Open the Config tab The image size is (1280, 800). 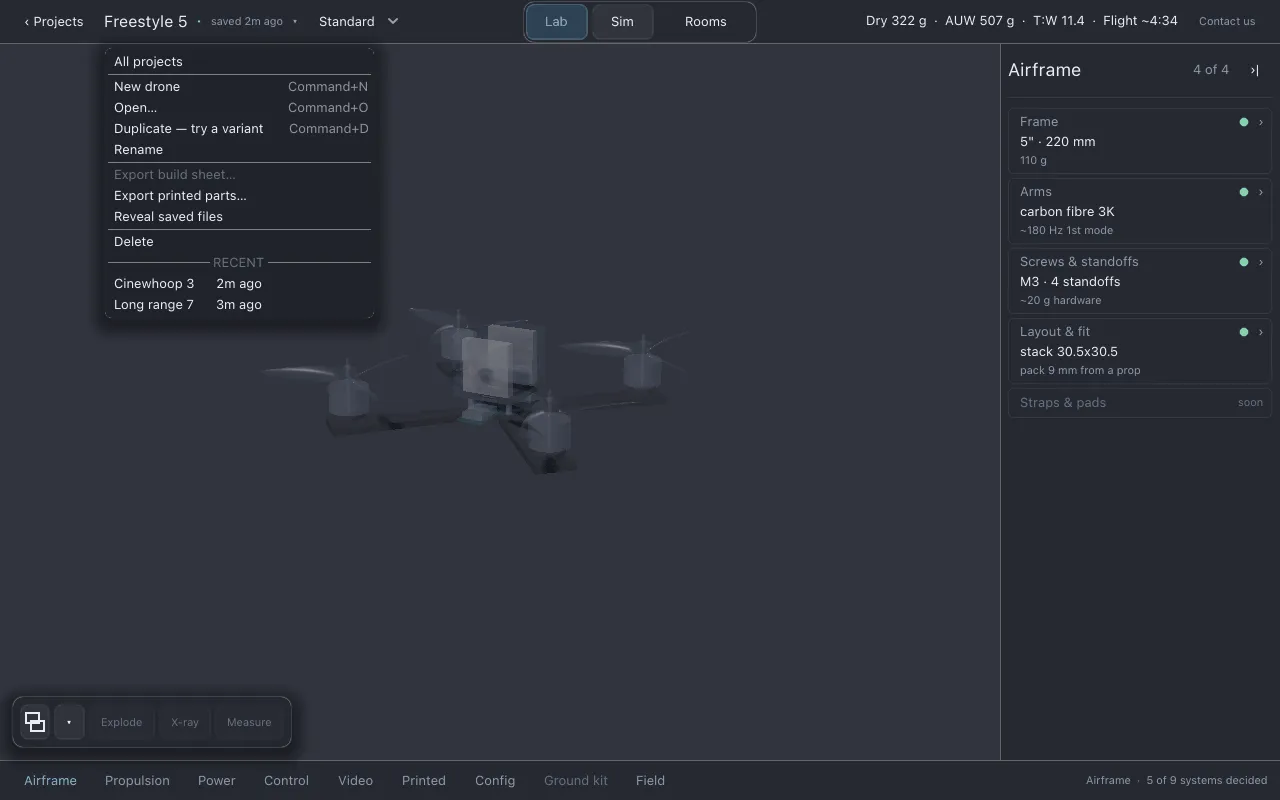coord(495,781)
